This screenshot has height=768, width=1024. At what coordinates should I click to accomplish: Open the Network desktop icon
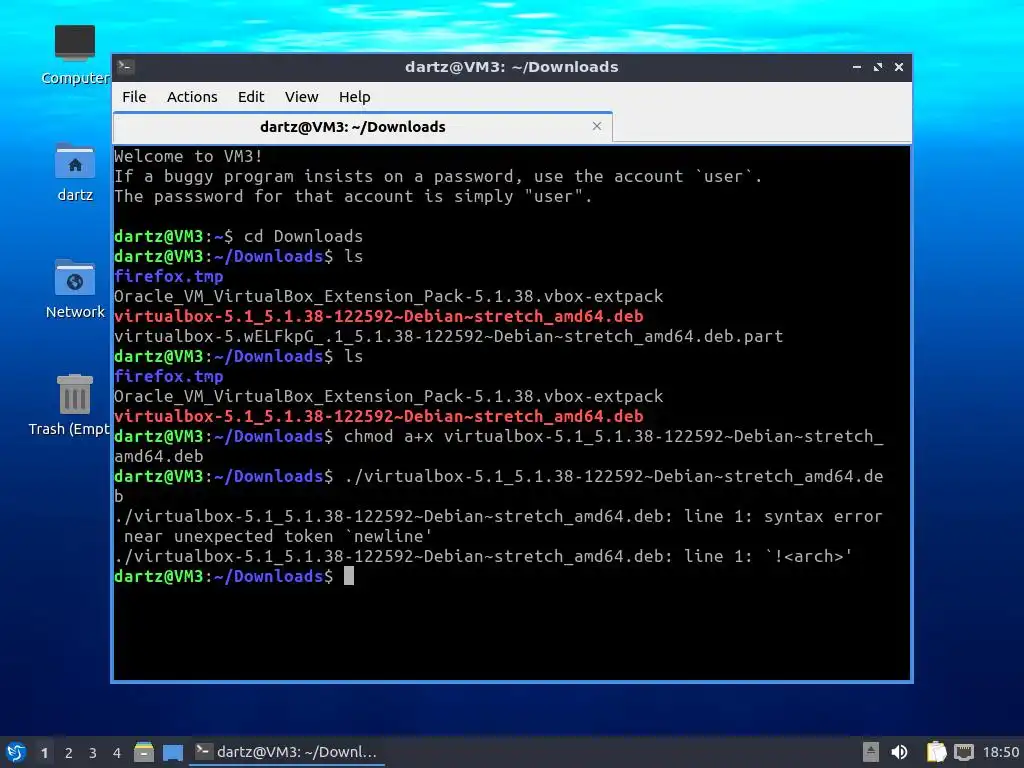pos(74,289)
